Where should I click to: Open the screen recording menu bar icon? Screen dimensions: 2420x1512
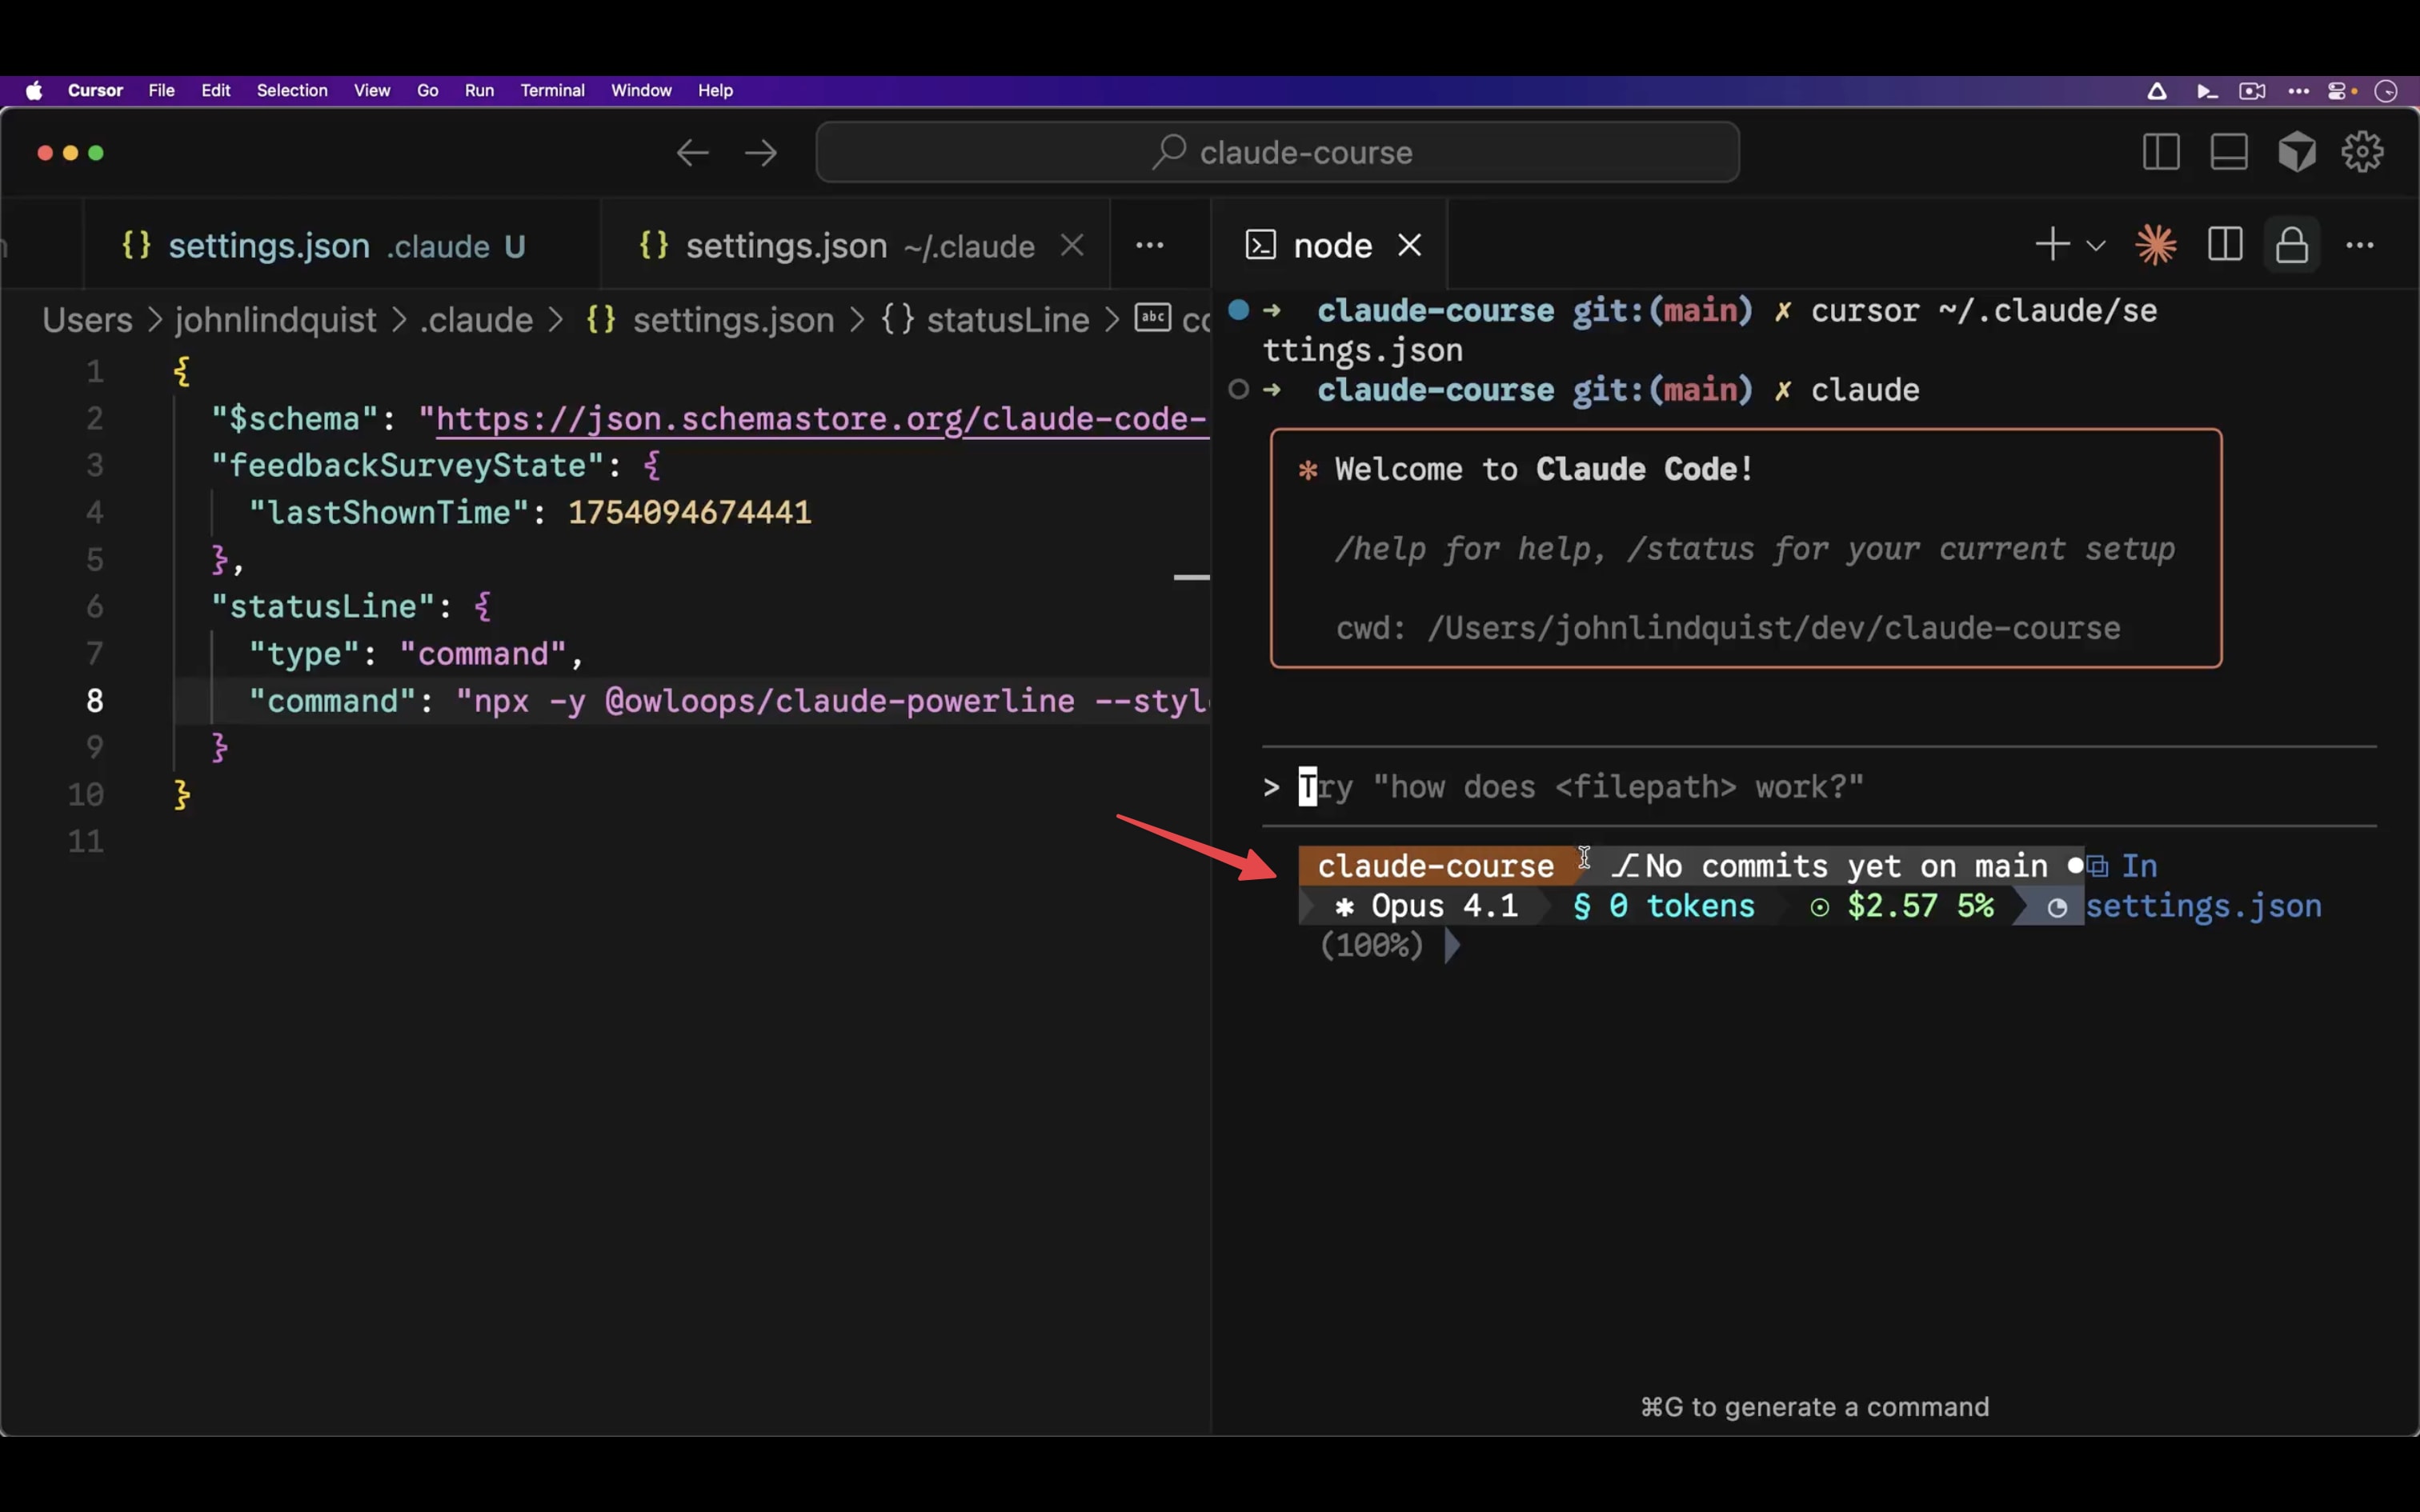click(2252, 91)
